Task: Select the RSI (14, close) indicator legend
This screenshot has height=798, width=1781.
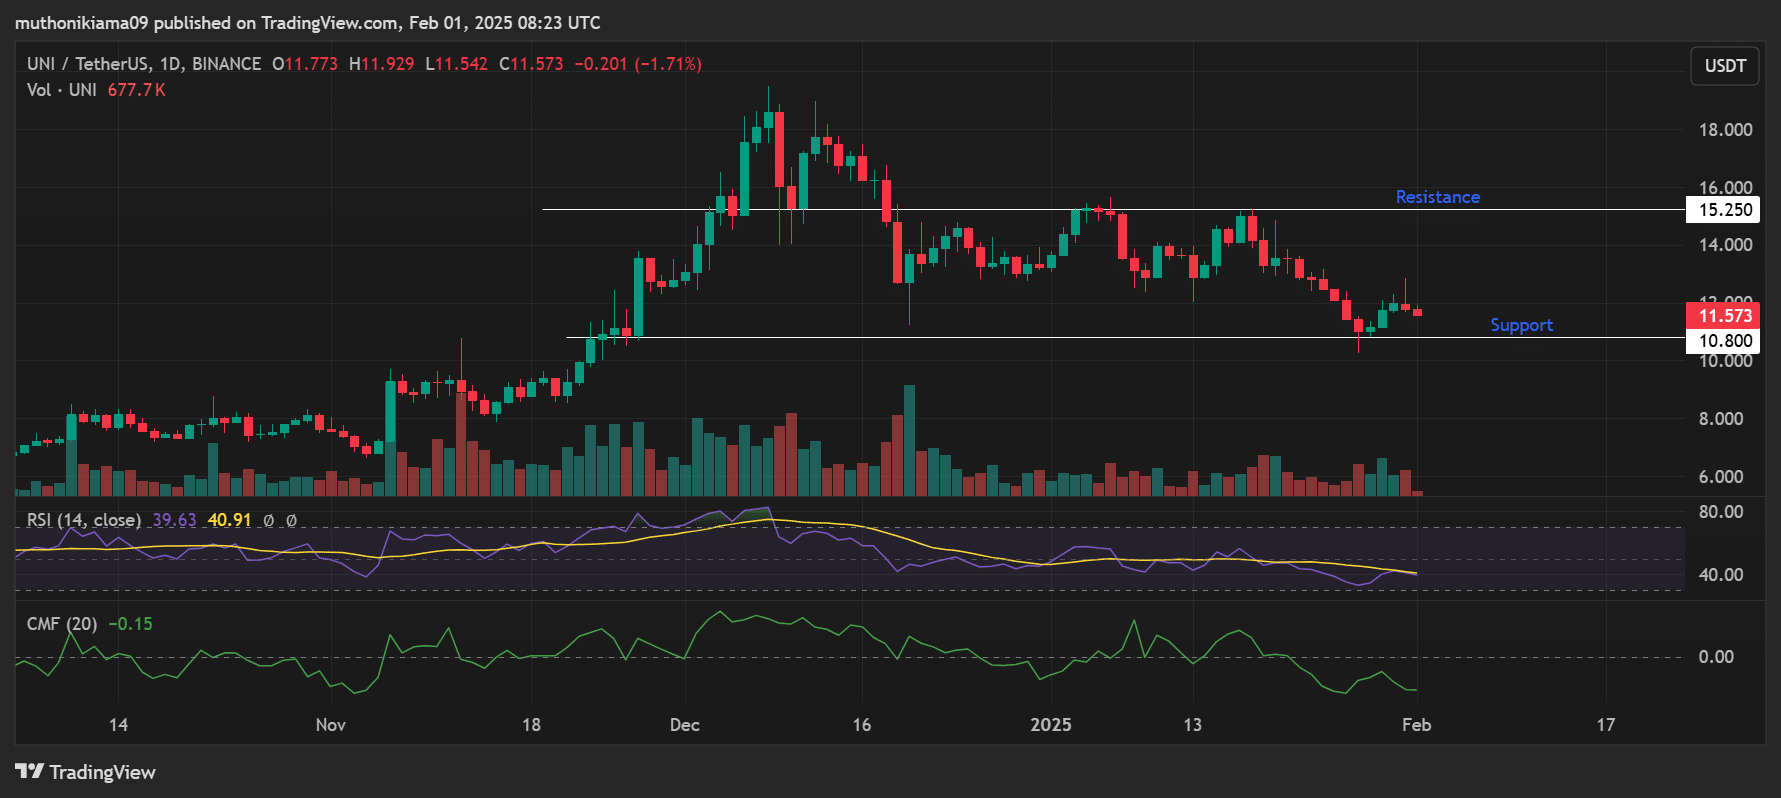Action: [x=83, y=520]
